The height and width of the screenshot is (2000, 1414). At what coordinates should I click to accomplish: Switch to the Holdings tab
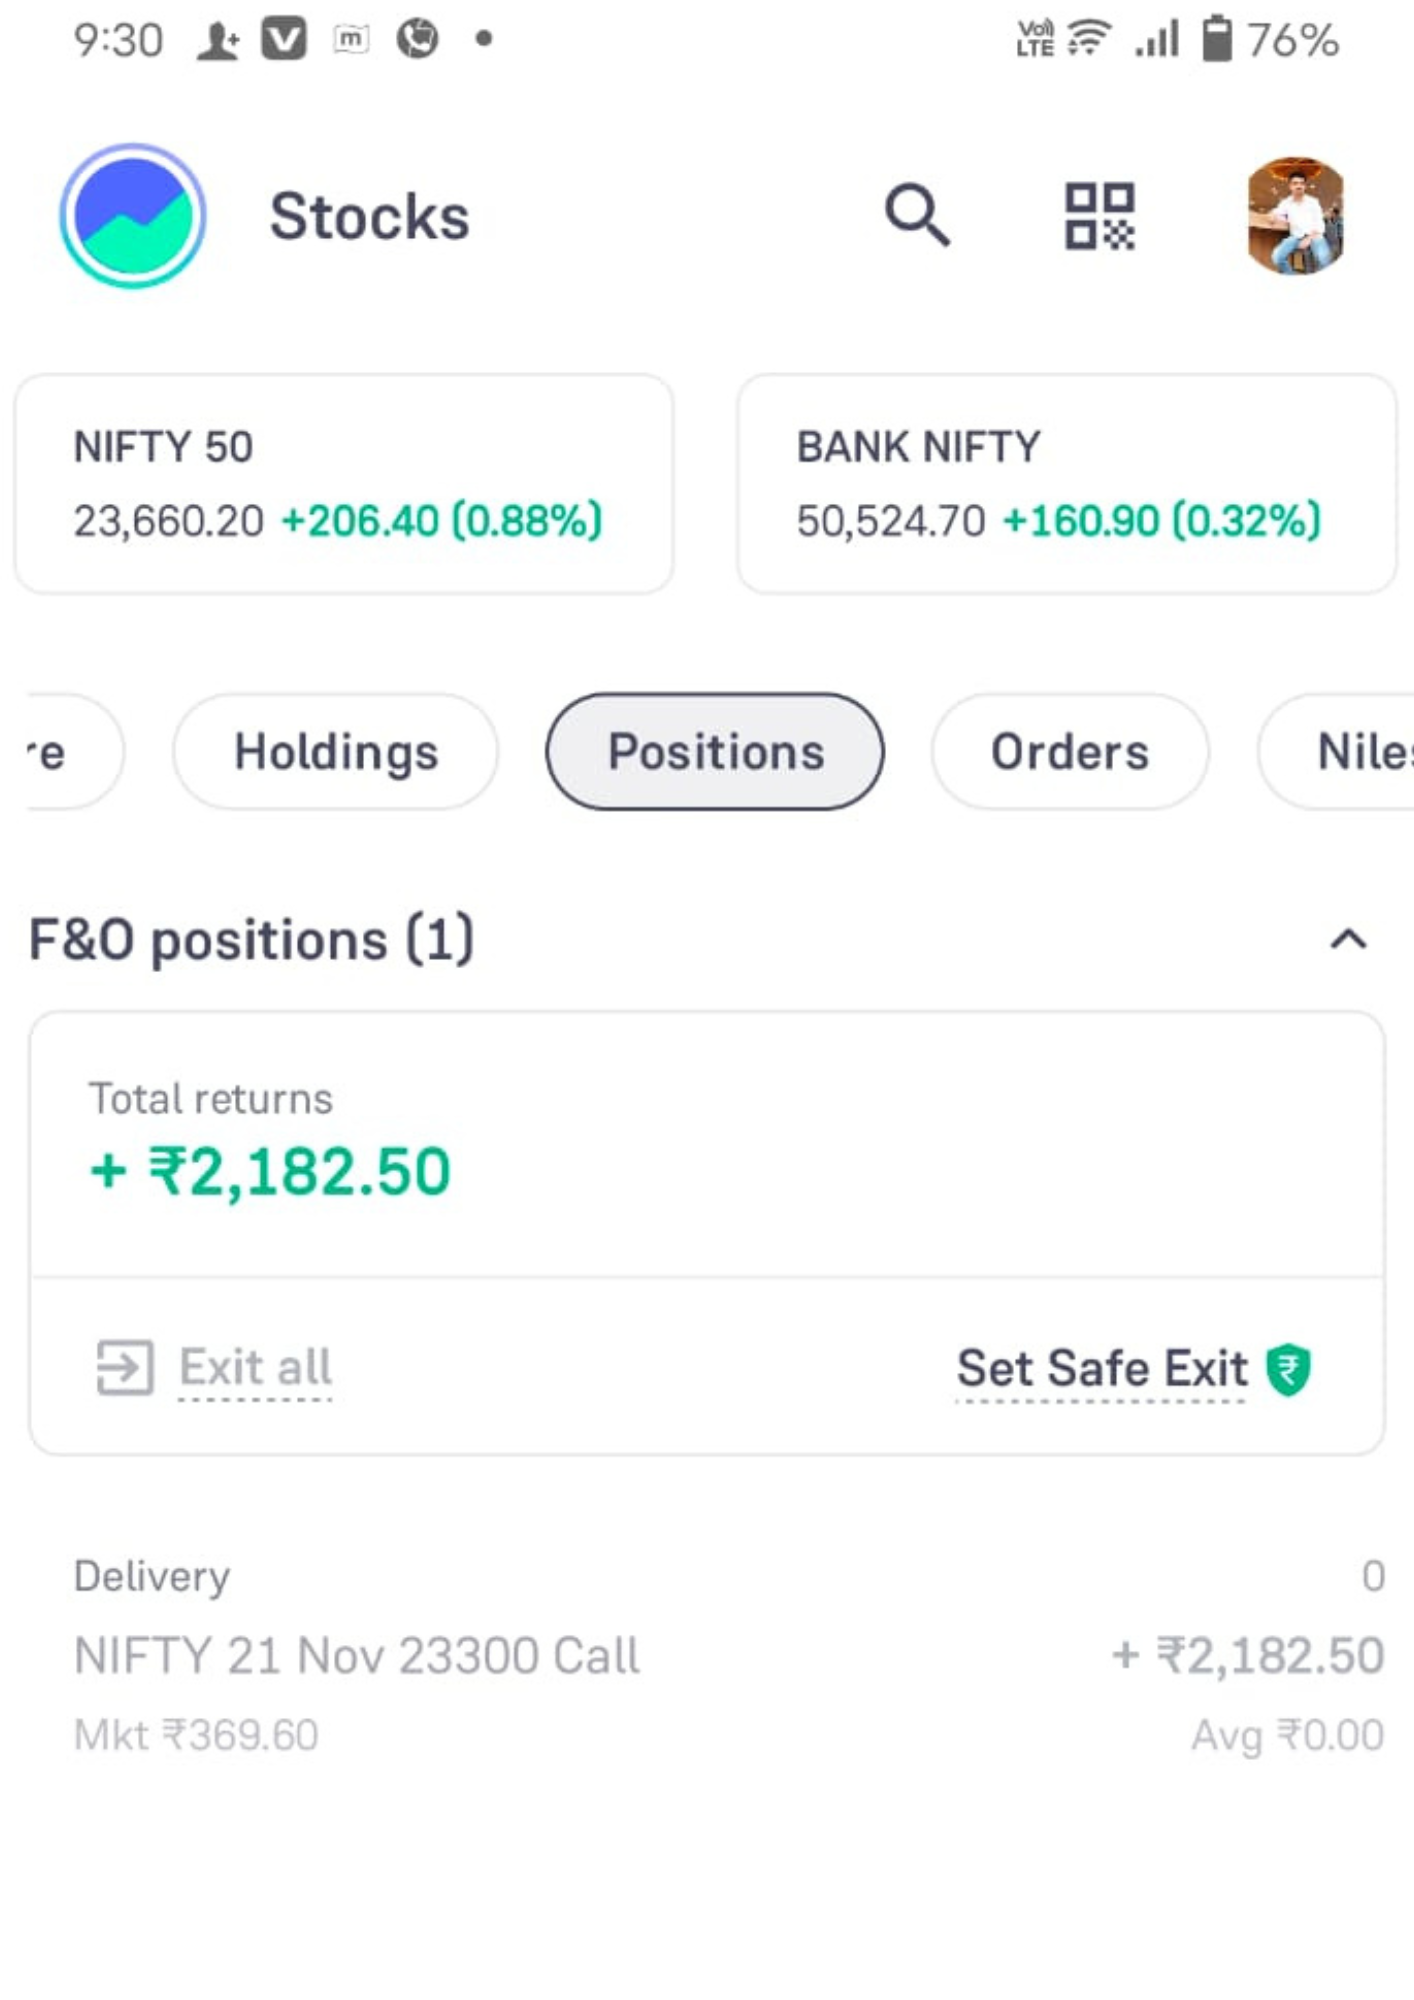336,751
